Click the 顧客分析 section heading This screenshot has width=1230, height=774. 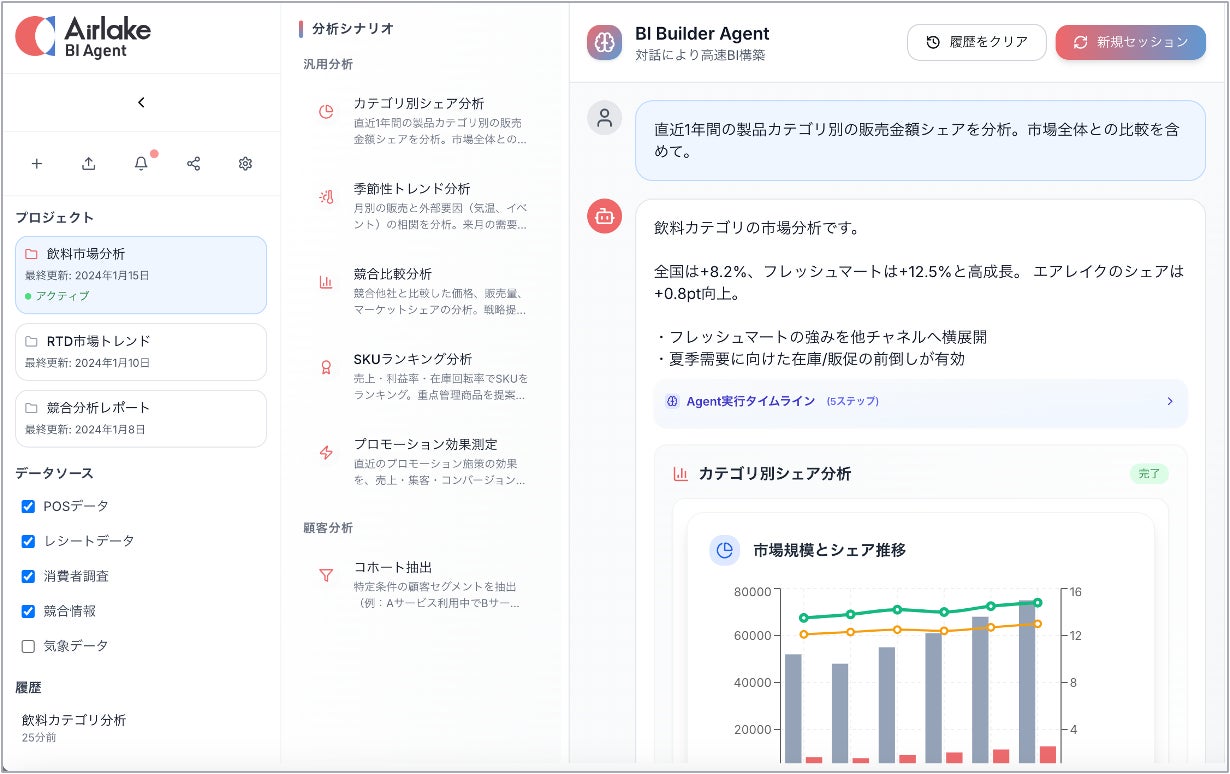[328, 527]
